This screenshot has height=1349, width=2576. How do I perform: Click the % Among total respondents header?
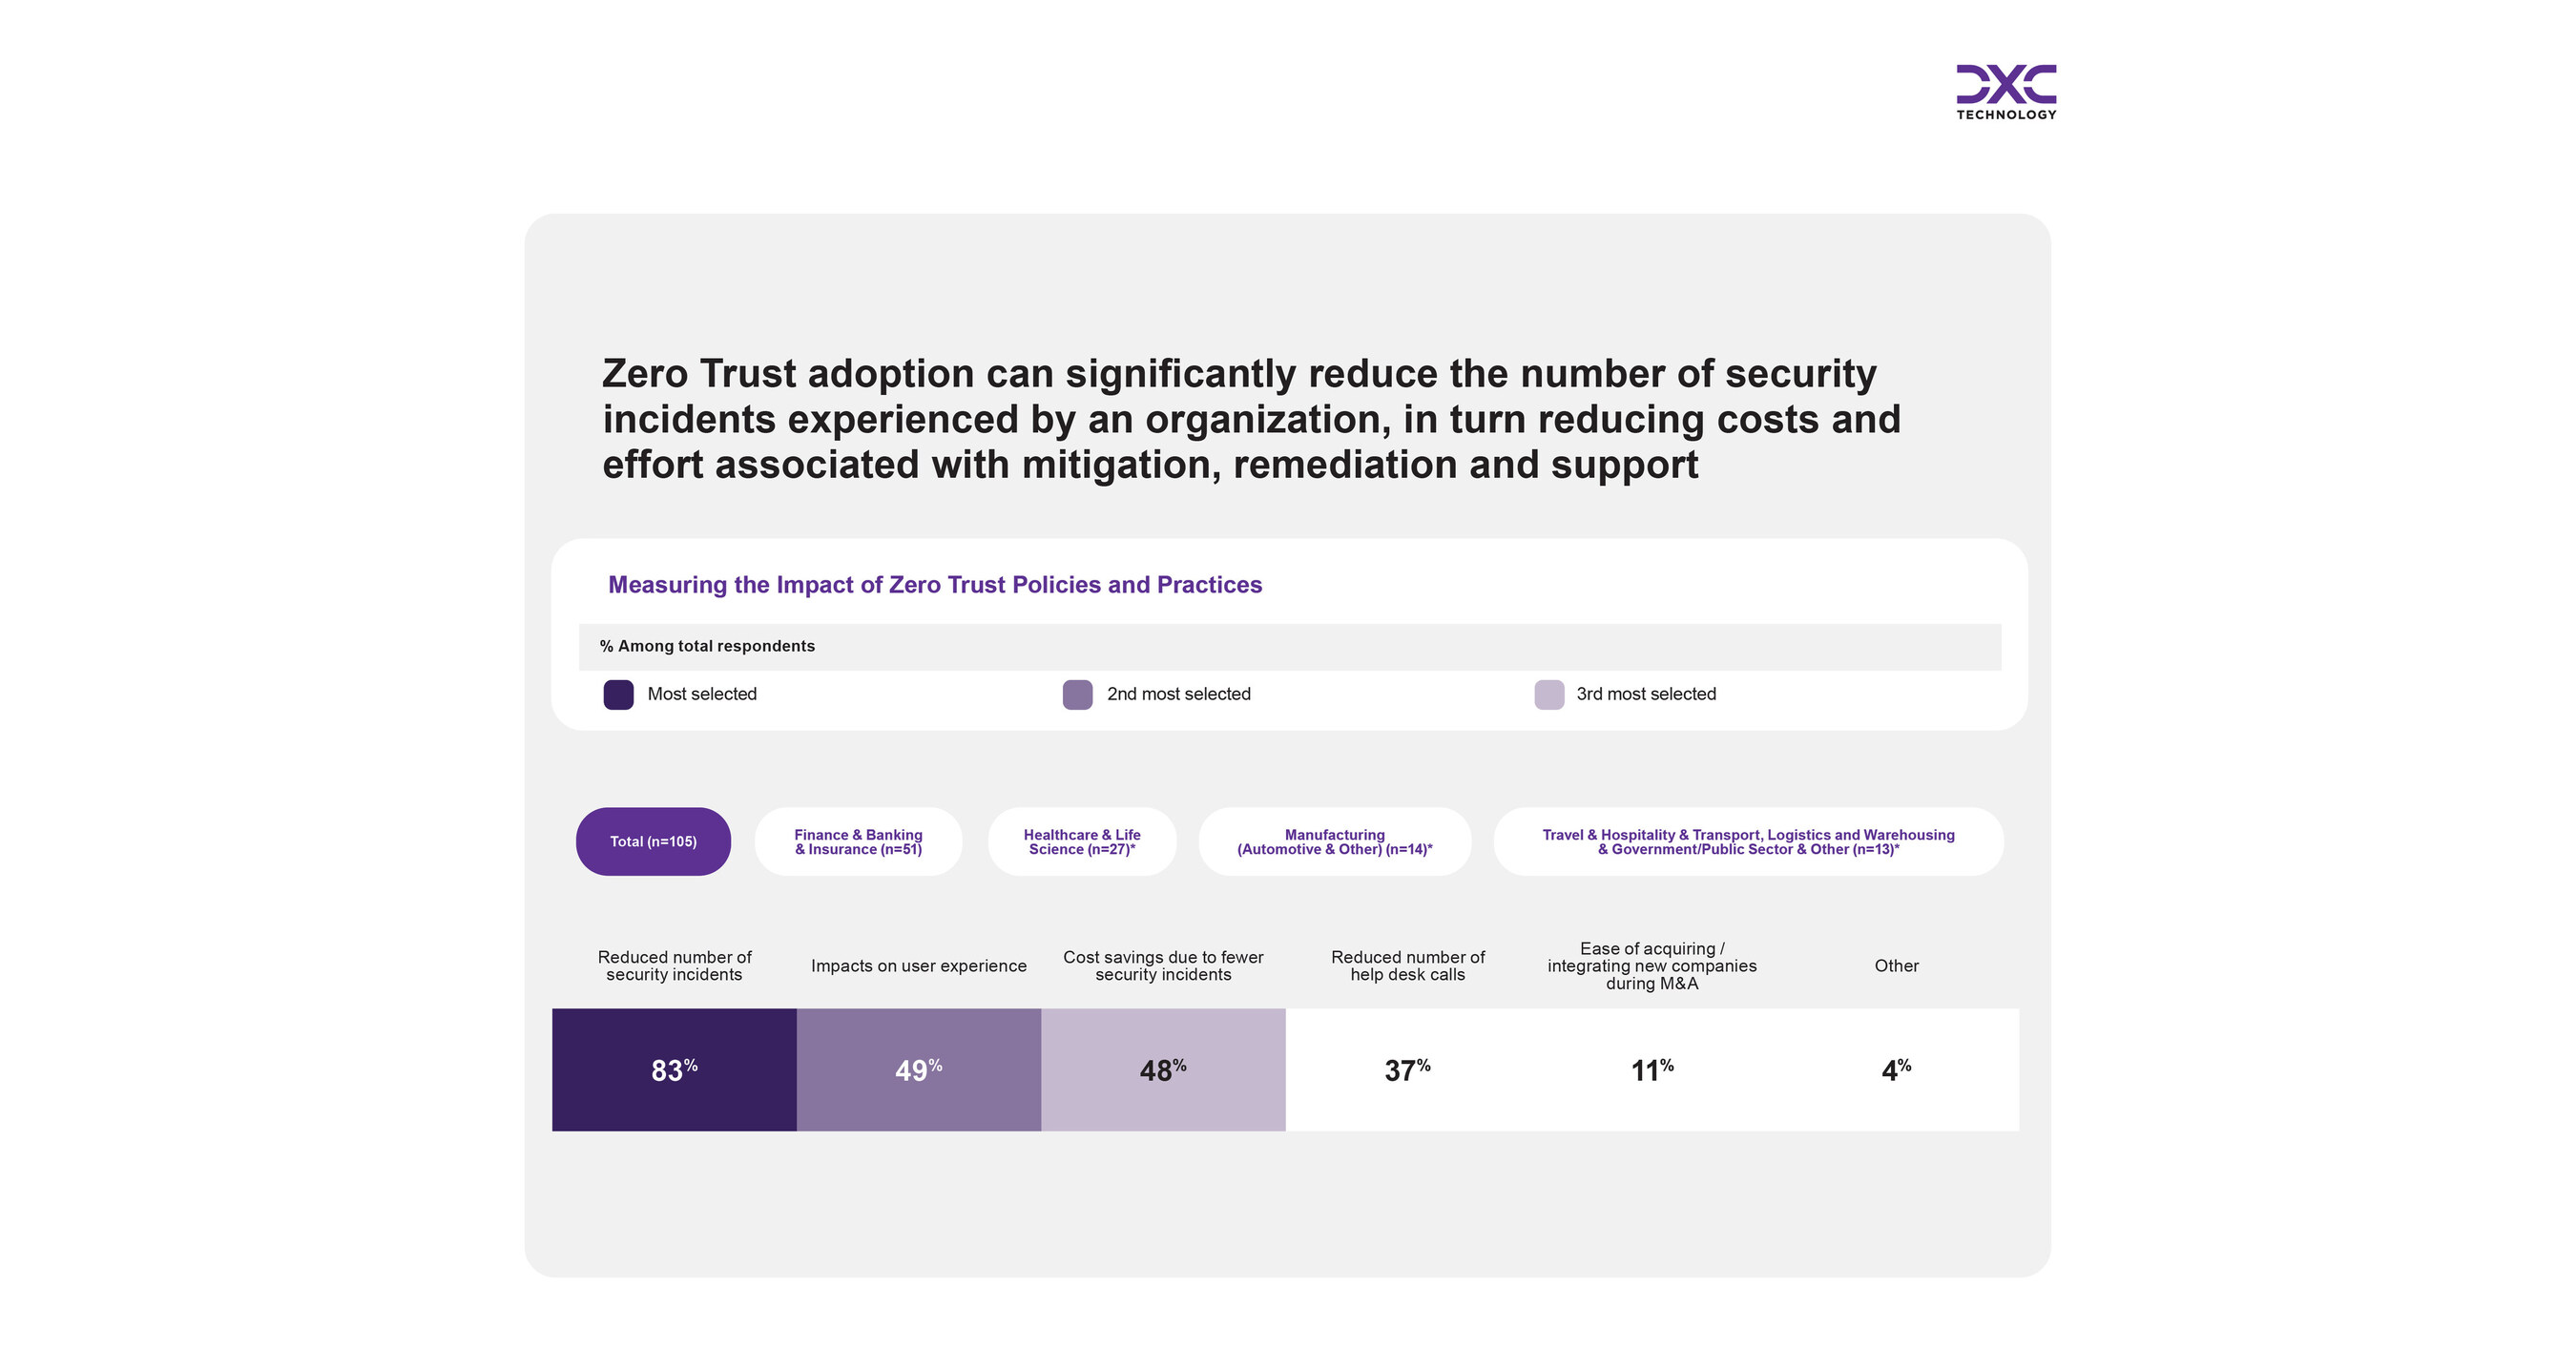coord(707,646)
